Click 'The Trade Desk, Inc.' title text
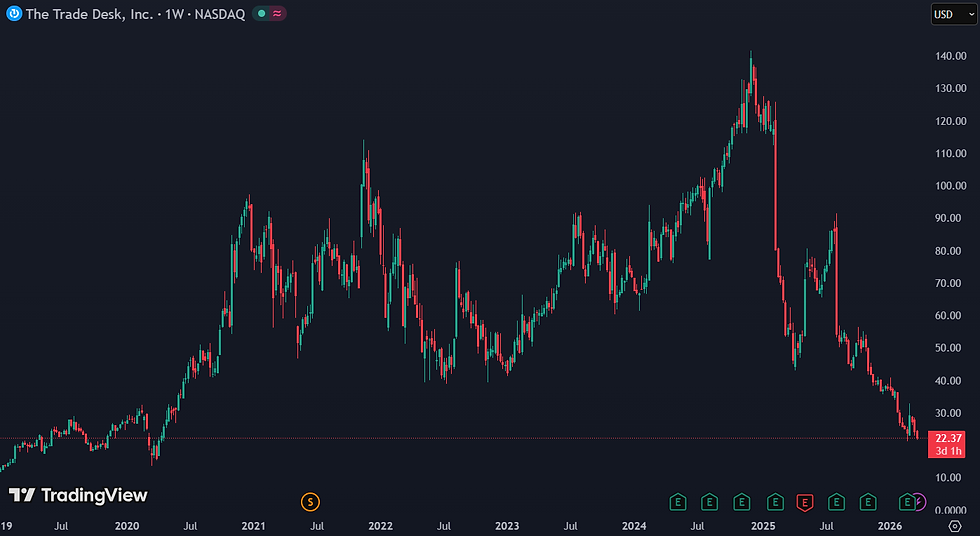 pyautogui.click(x=89, y=14)
